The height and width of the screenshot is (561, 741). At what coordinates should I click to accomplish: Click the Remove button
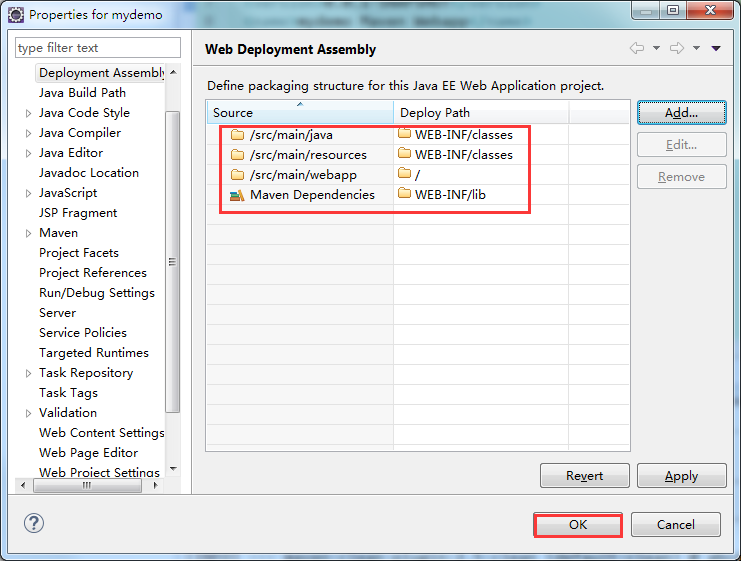(681, 177)
